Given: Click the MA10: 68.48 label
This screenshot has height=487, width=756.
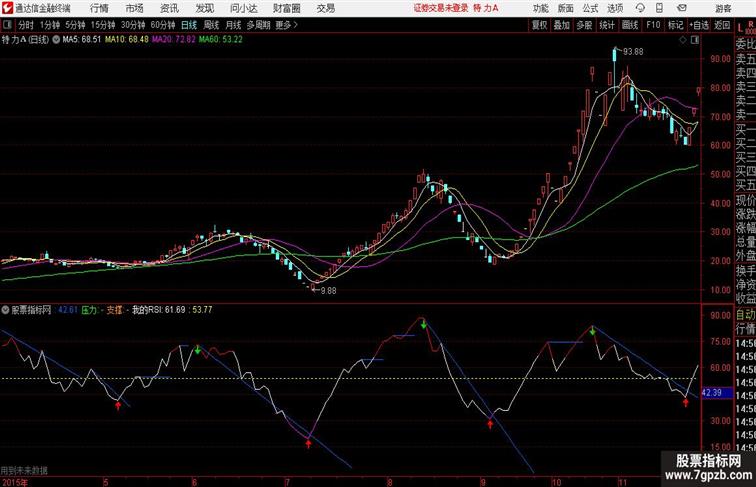Looking at the screenshot, I should point(127,40).
